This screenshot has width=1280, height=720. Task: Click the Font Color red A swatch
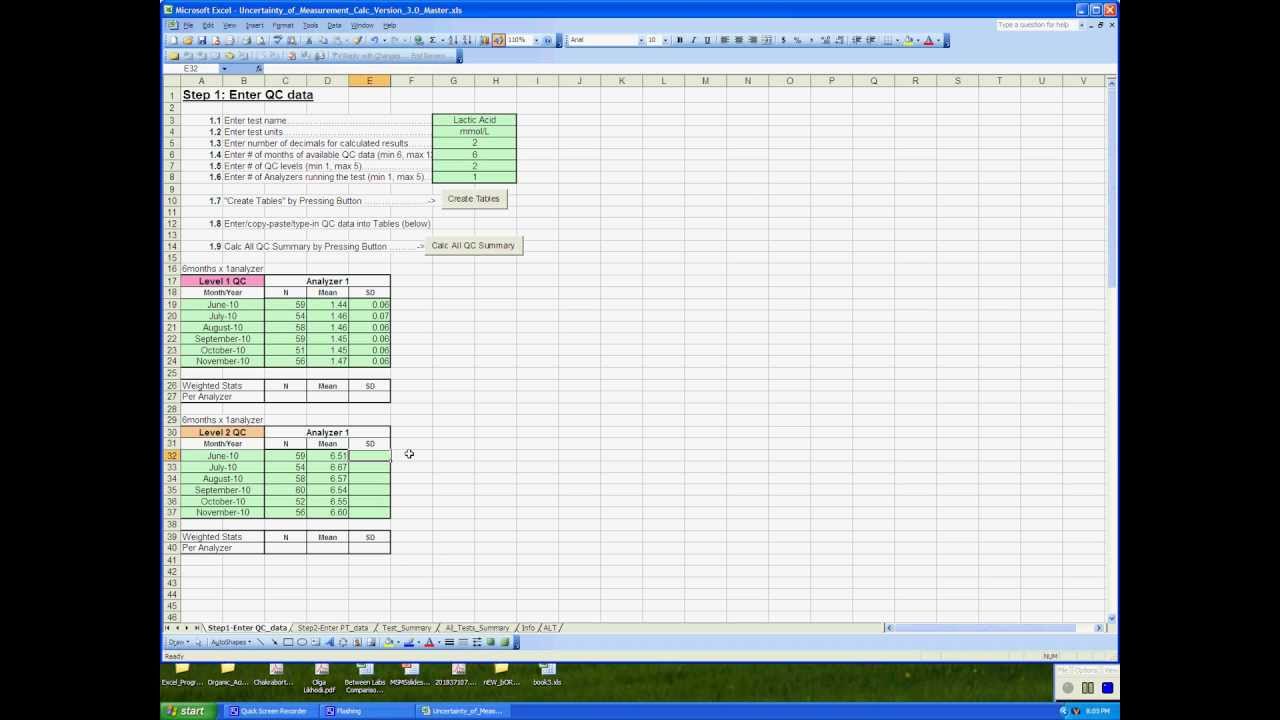(929, 40)
